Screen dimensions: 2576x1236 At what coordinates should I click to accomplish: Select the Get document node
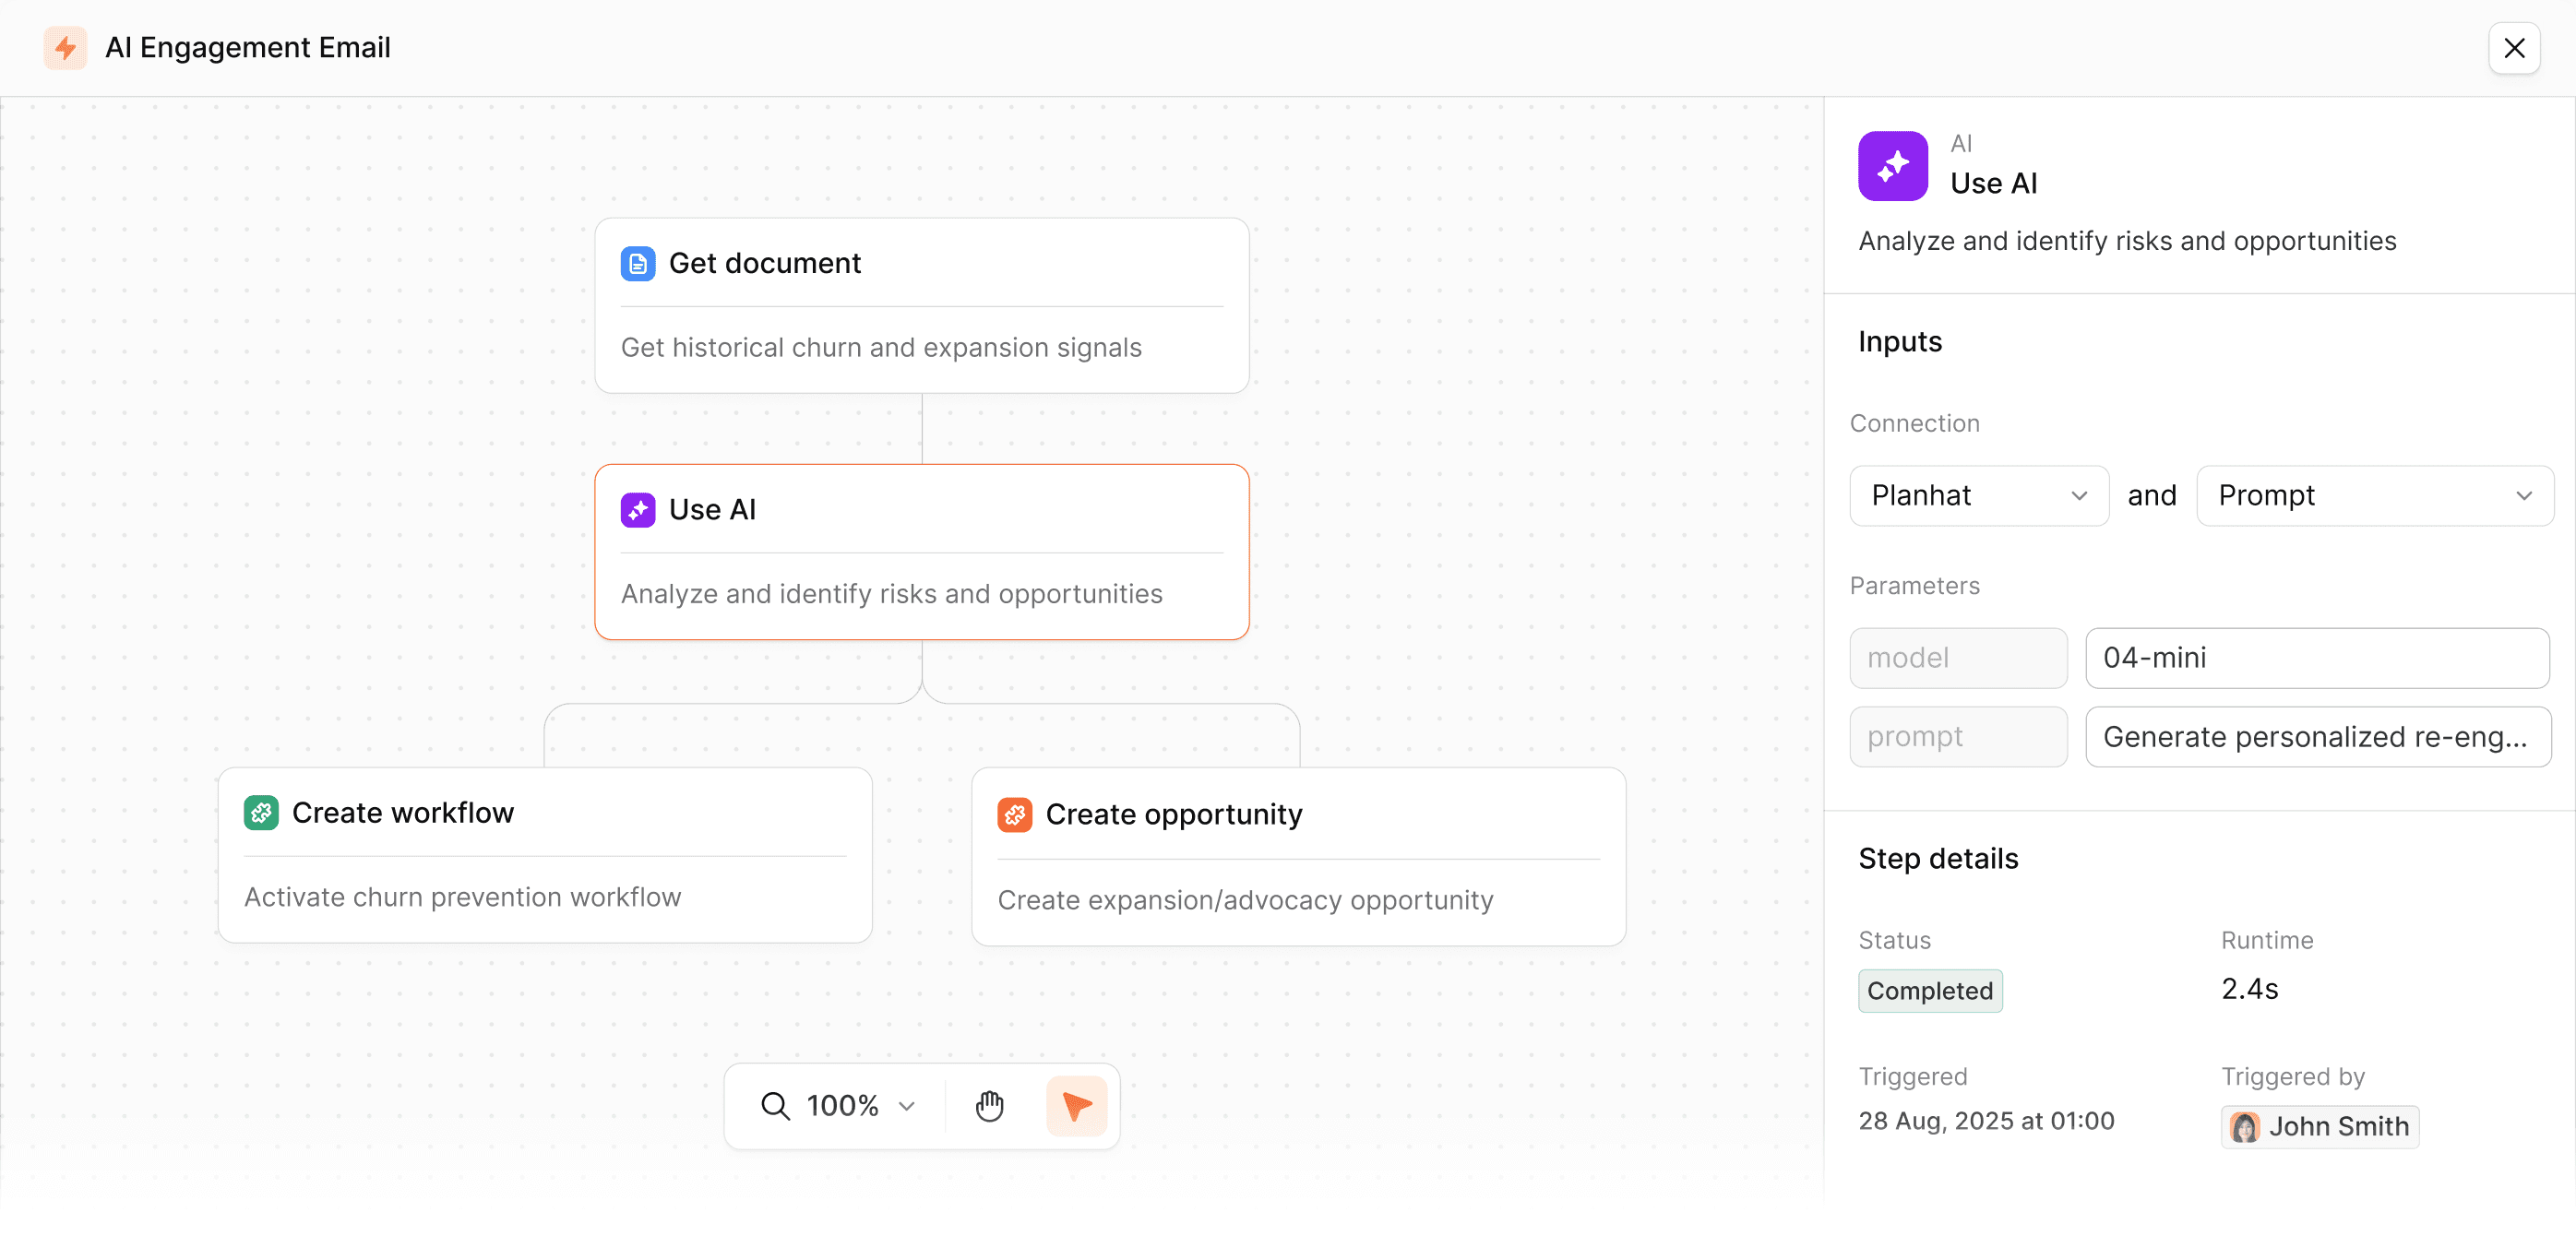(x=921, y=306)
